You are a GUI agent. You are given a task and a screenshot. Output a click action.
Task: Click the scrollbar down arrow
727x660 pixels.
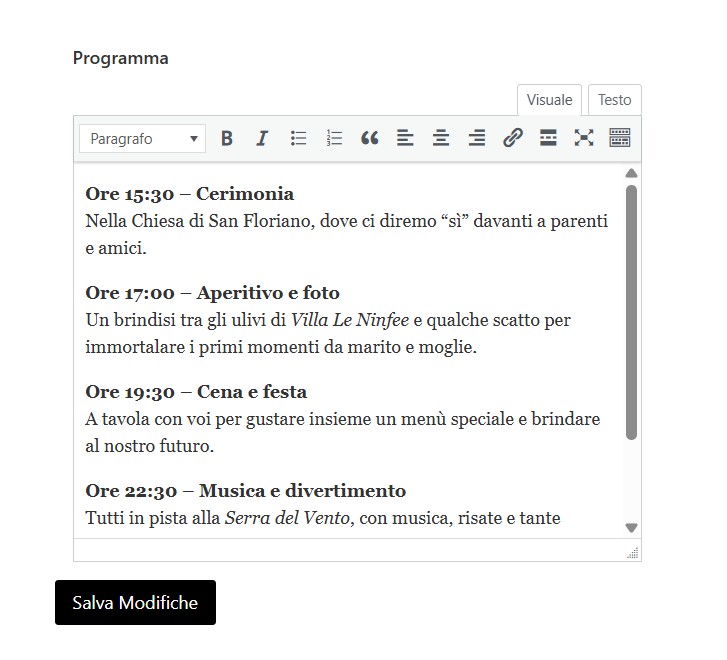pyautogui.click(x=631, y=528)
